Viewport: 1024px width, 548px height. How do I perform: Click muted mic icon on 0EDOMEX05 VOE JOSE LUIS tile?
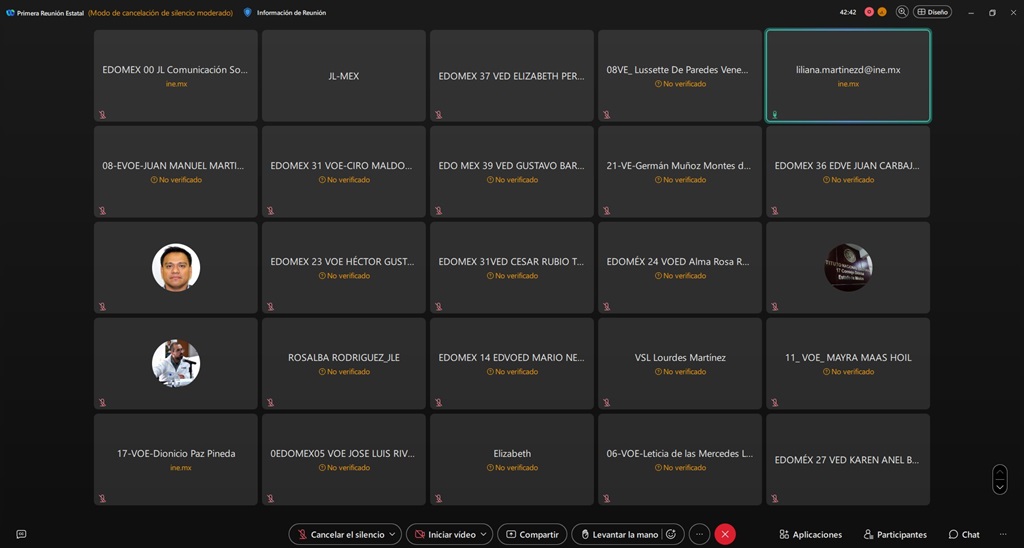(x=270, y=498)
